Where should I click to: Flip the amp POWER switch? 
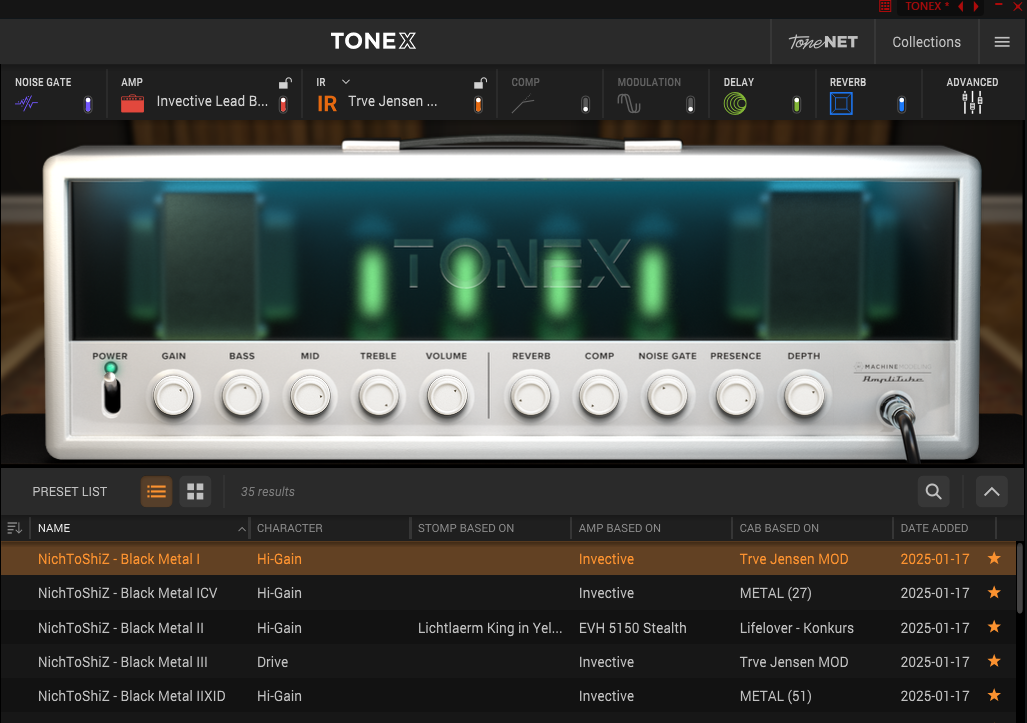pyautogui.click(x=112, y=392)
